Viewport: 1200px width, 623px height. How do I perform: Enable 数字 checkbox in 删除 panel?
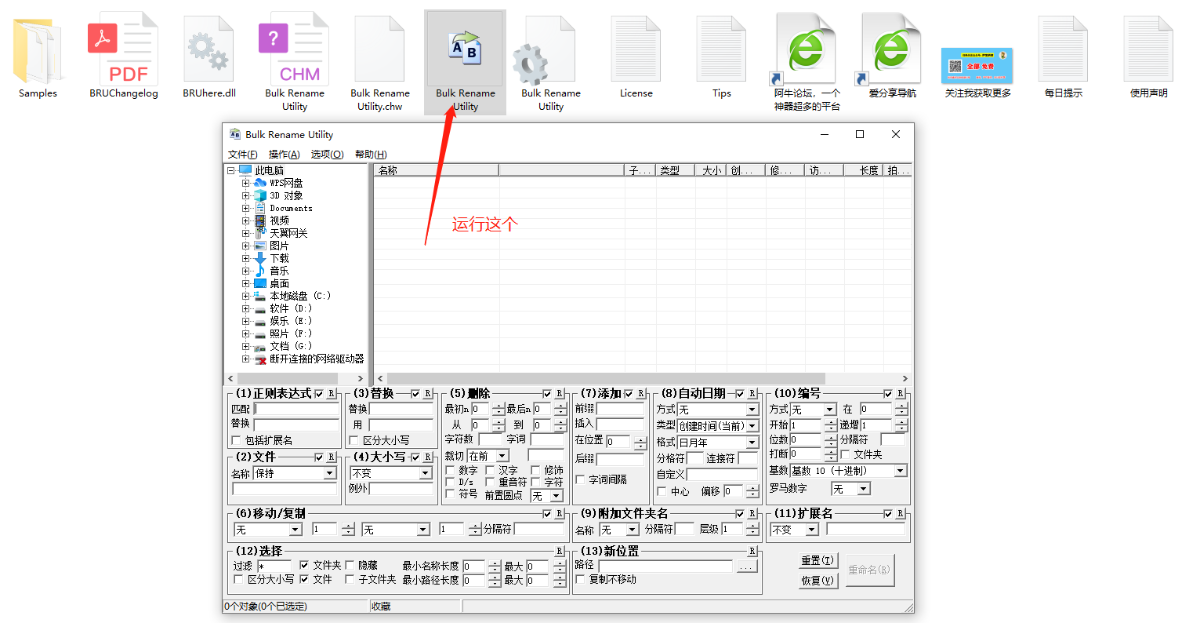pyautogui.click(x=450, y=470)
